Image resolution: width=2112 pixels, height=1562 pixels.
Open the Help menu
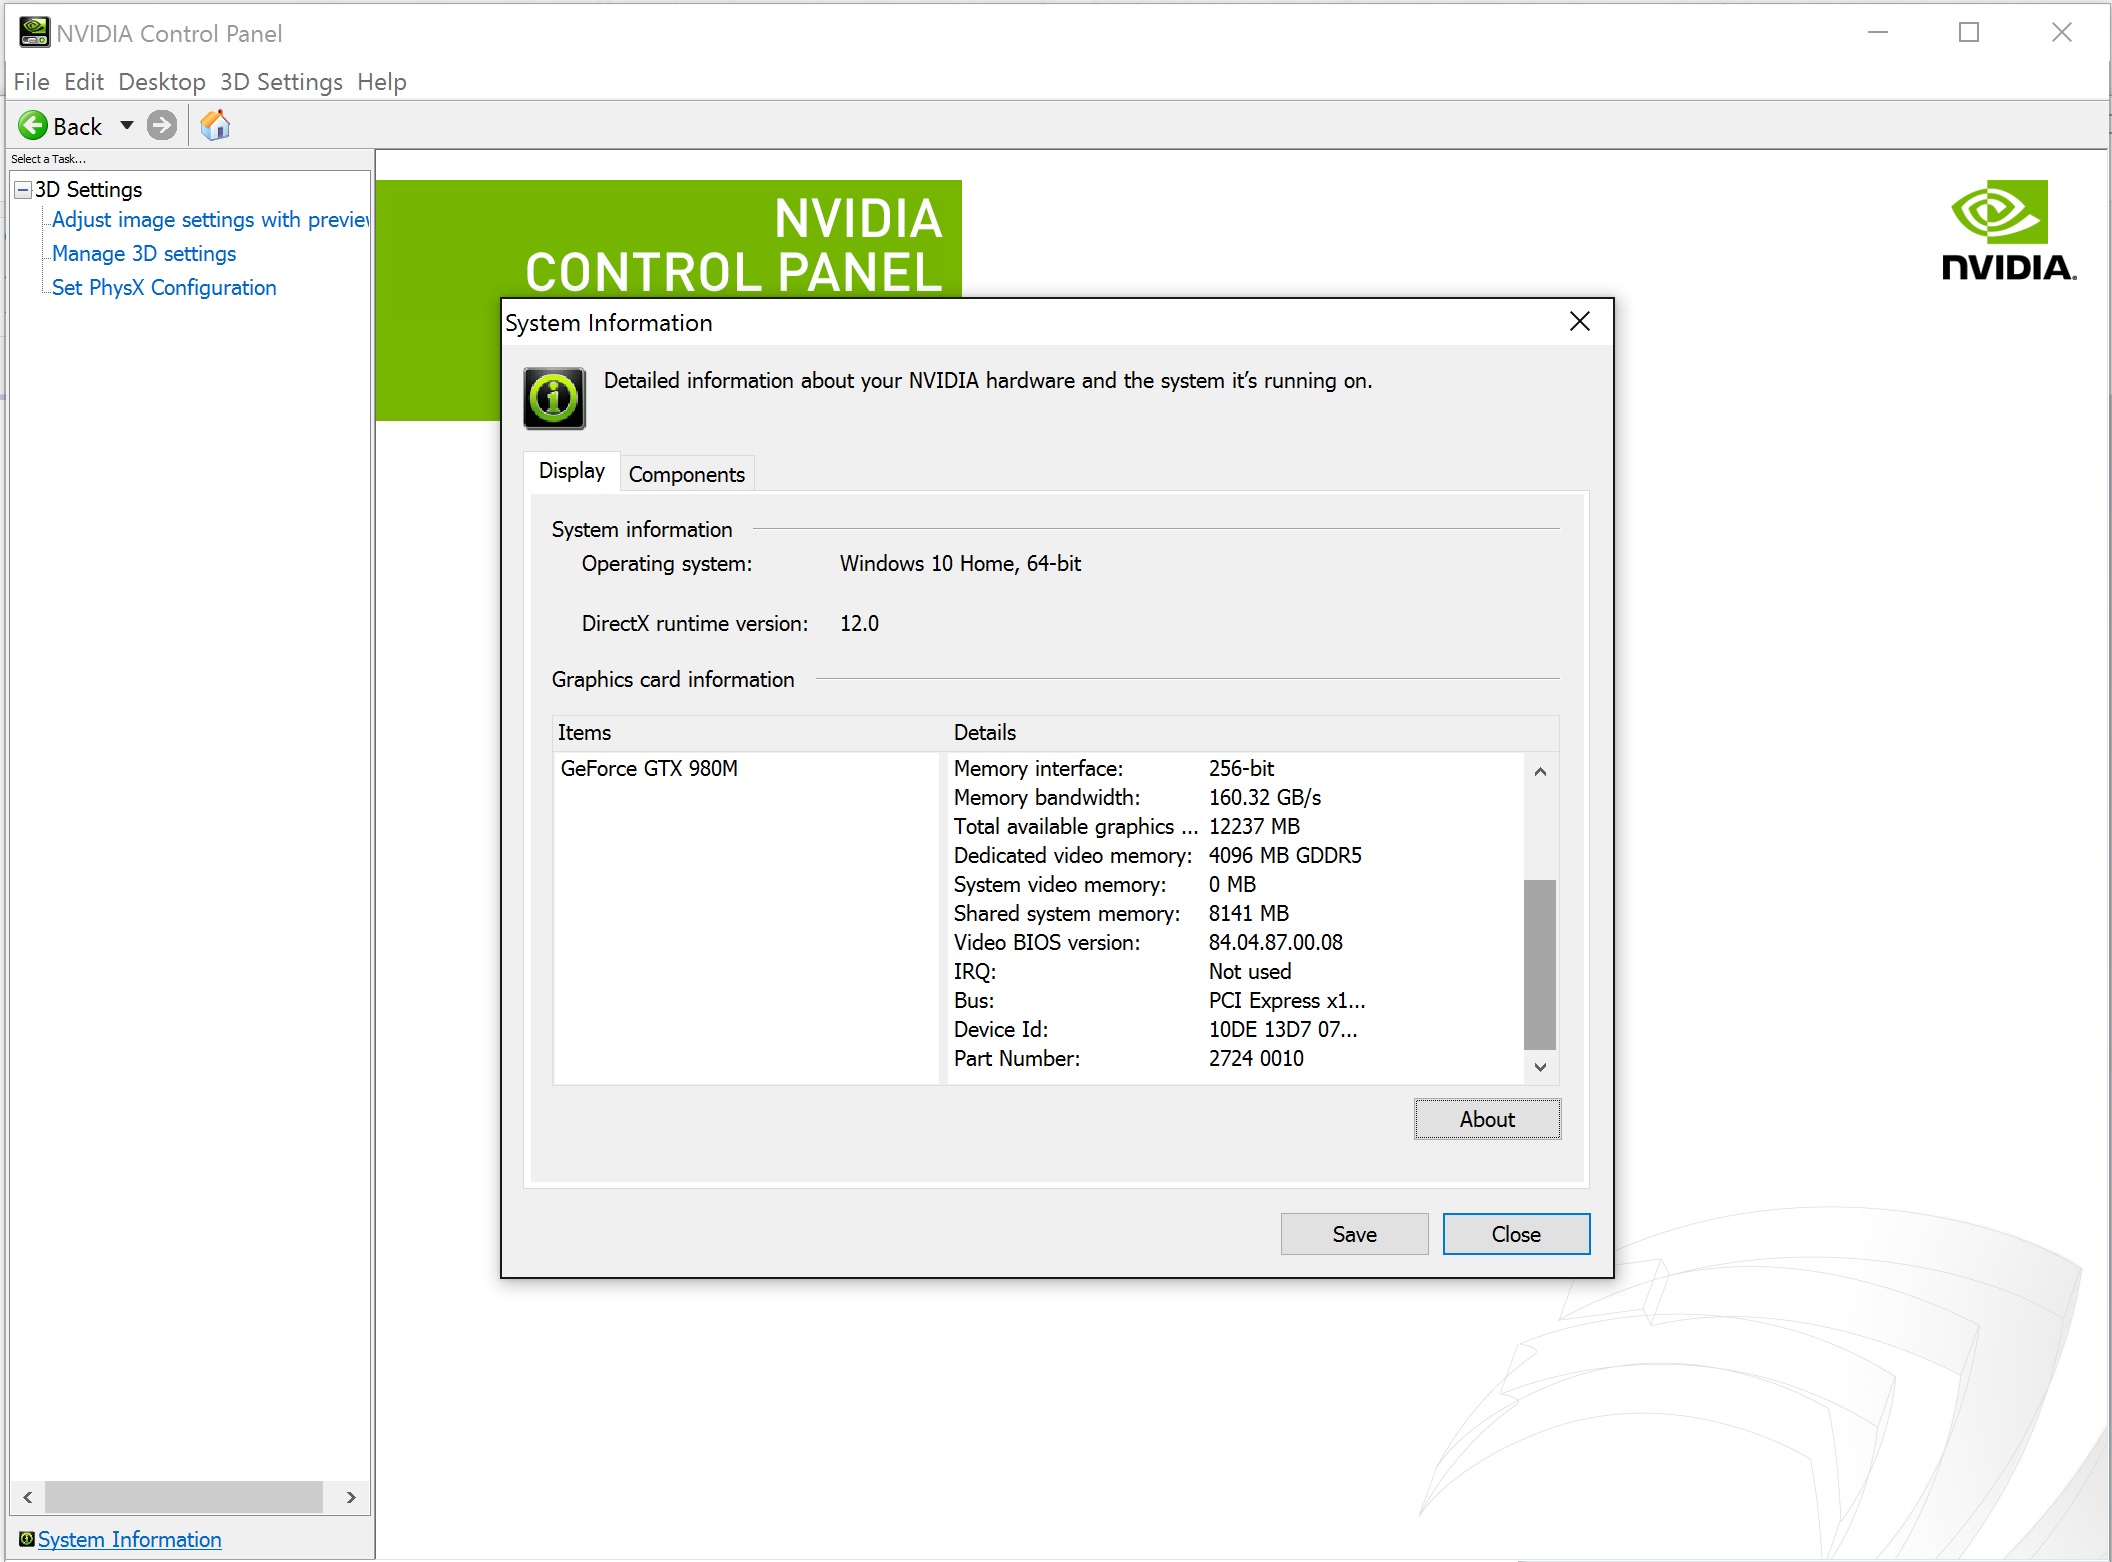[382, 82]
